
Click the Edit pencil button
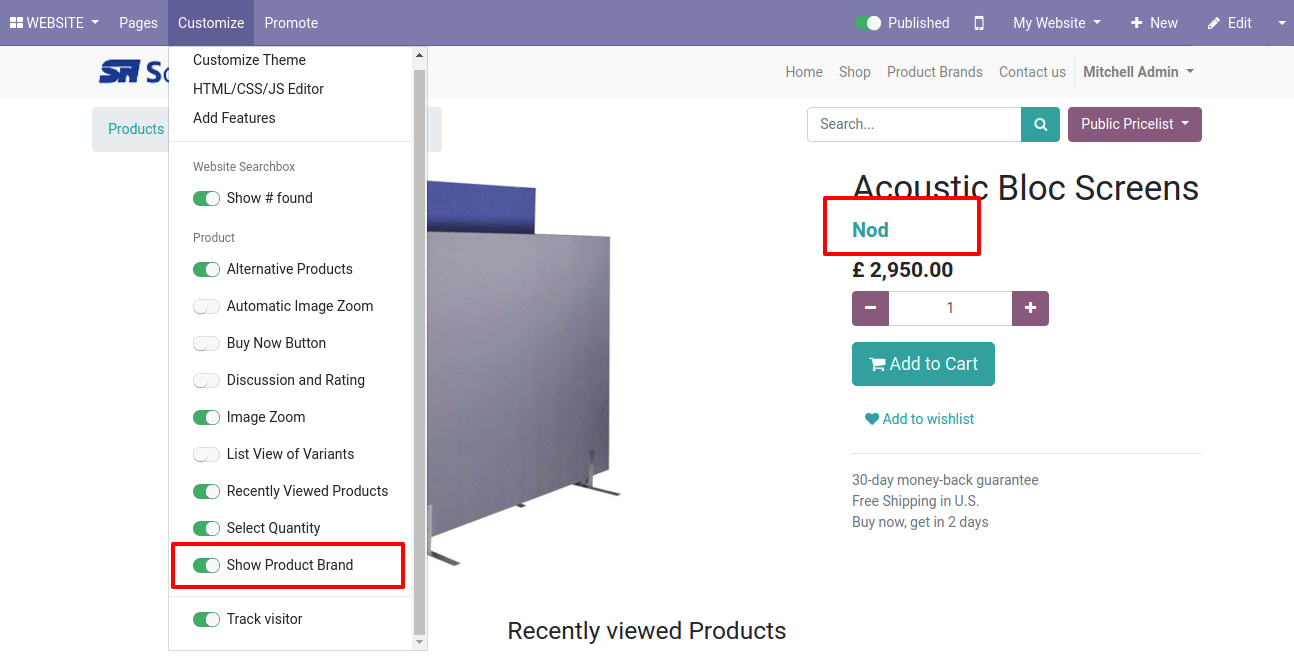click(1229, 23)
